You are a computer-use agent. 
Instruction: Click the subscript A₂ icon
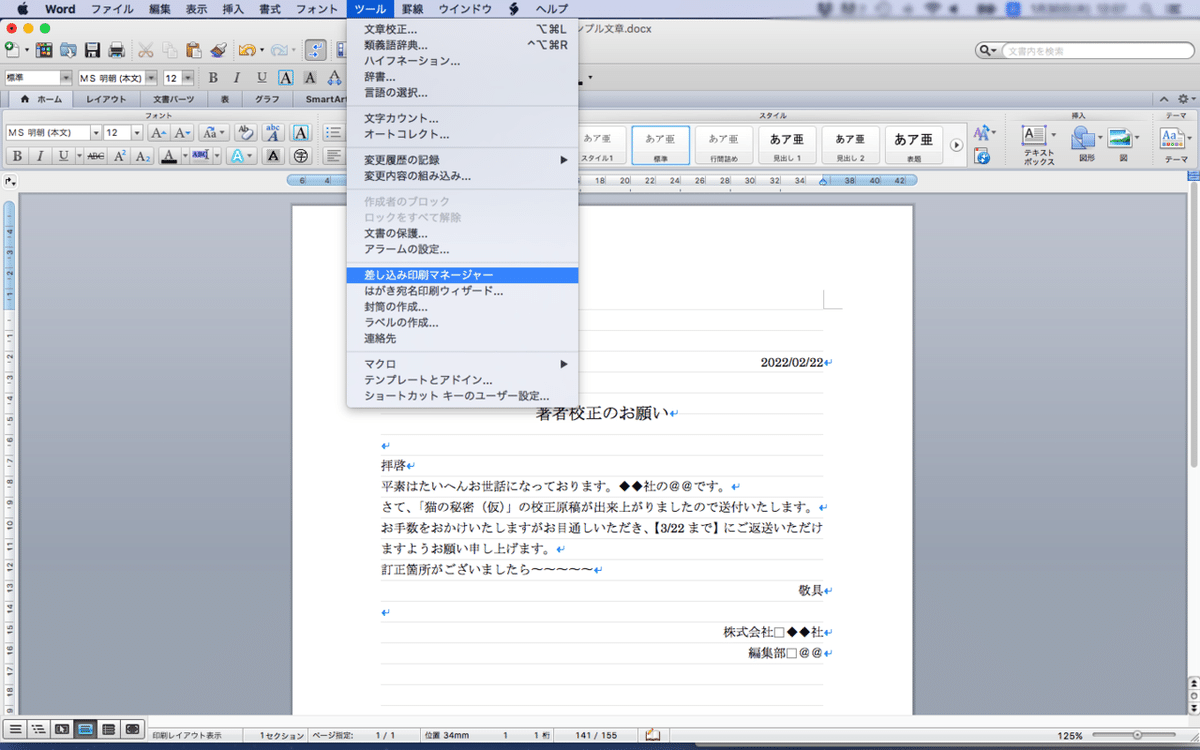tap(143, 156)
